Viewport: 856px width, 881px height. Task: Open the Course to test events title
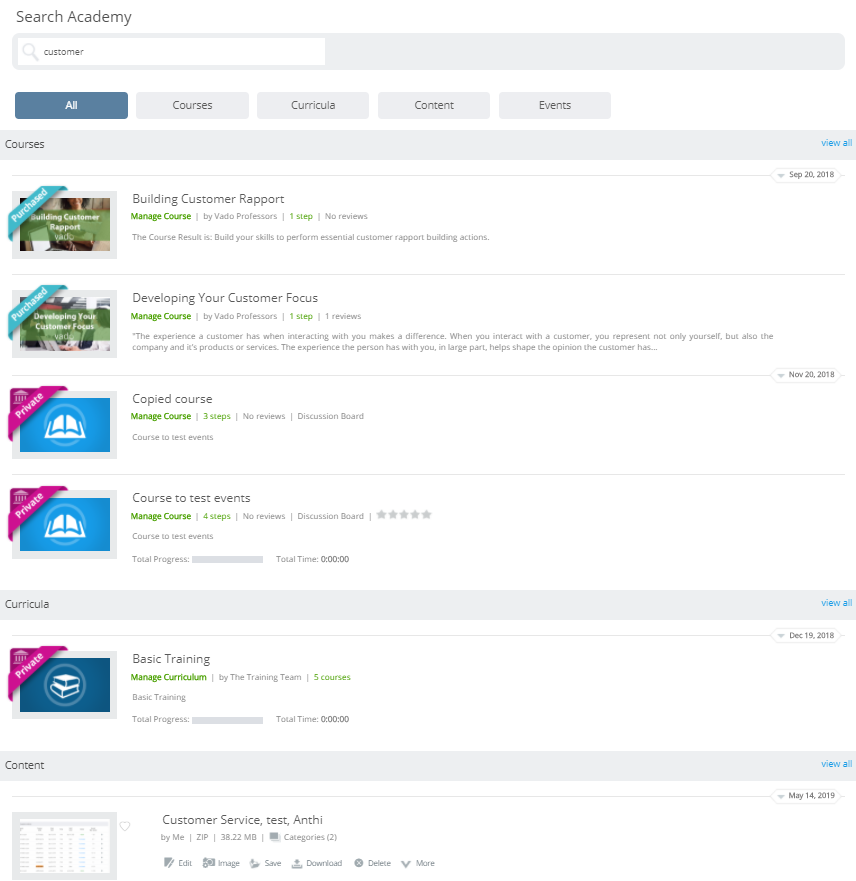pyautogui.click(x=192, y=498)
